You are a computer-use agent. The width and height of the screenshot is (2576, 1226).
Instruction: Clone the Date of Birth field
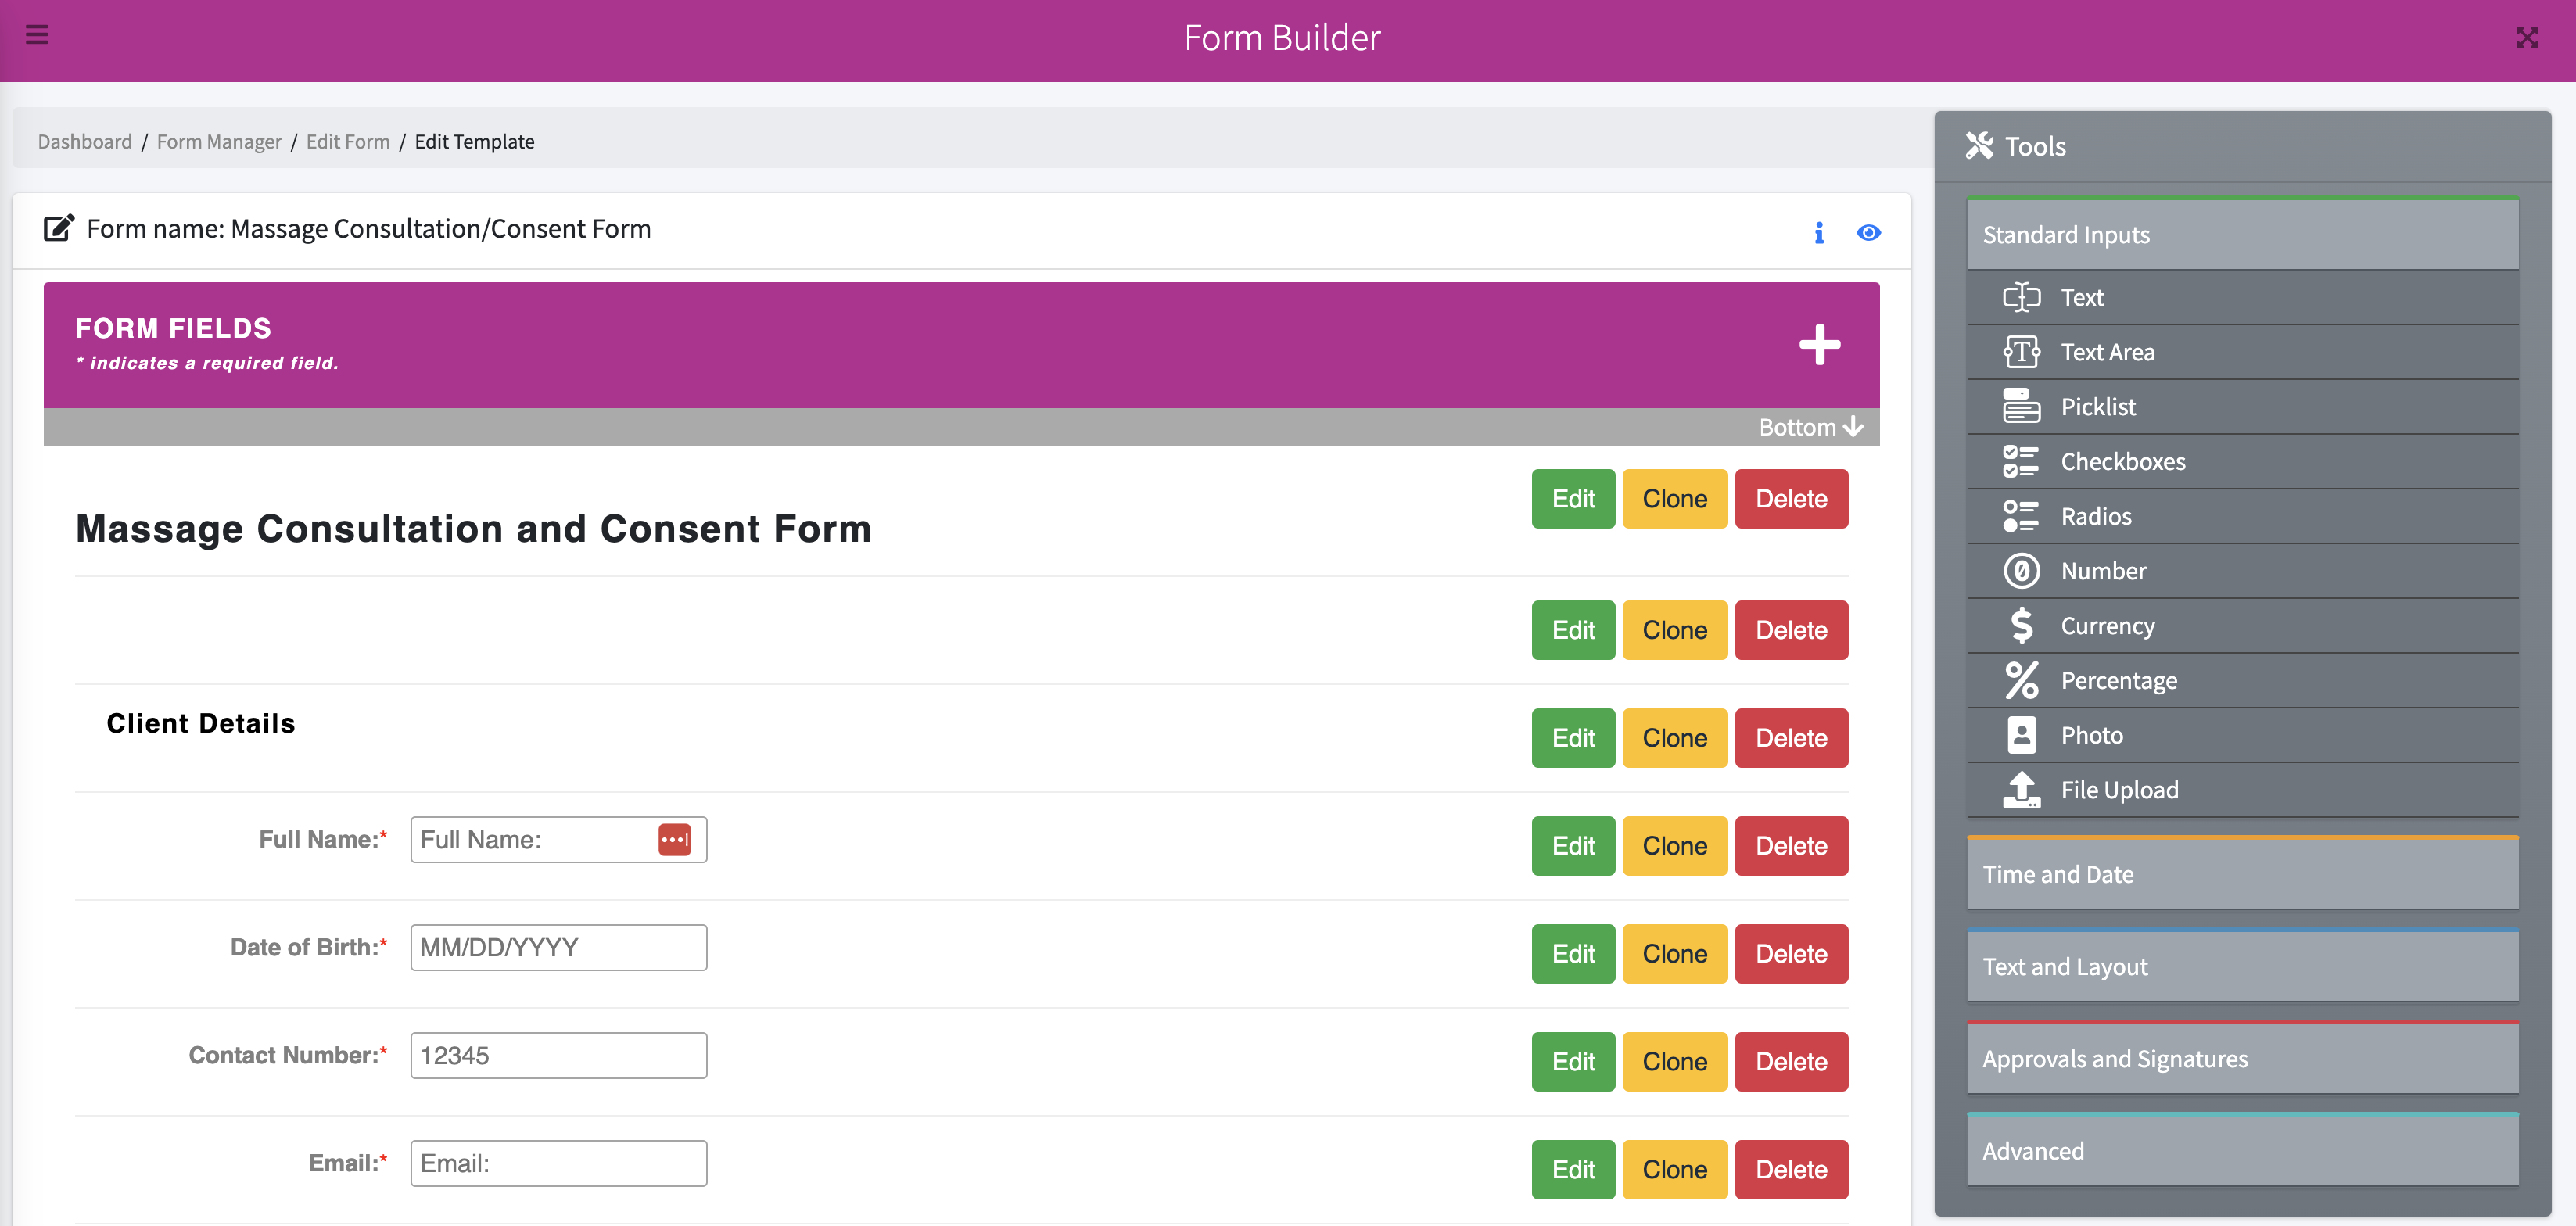click(x=1674, y=953)
